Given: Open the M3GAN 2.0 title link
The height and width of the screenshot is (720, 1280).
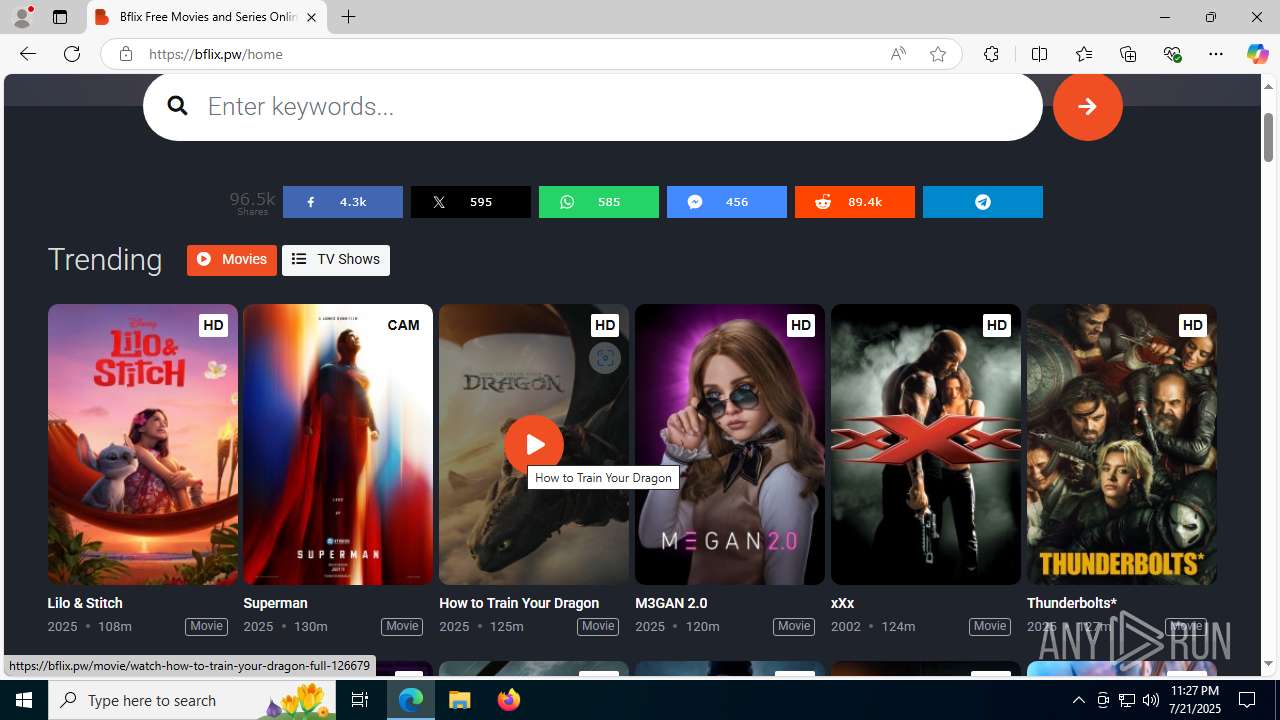Looking at the screenshot, I should coord(671,603).
